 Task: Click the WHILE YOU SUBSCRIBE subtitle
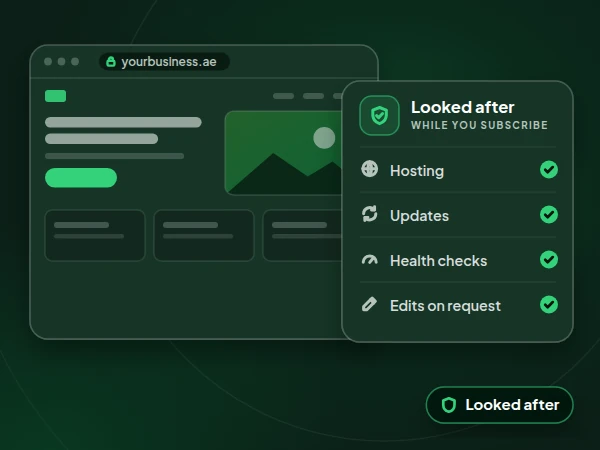[479, 125]
